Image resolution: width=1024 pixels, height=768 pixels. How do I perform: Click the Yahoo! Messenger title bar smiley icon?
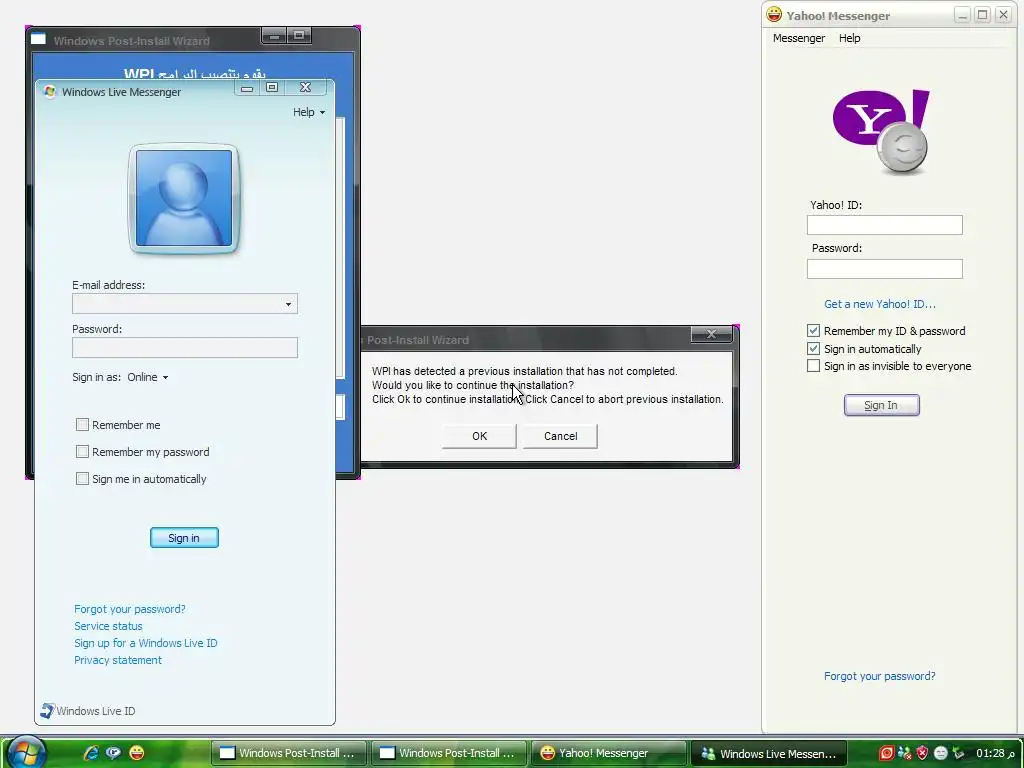coord(774,14)
